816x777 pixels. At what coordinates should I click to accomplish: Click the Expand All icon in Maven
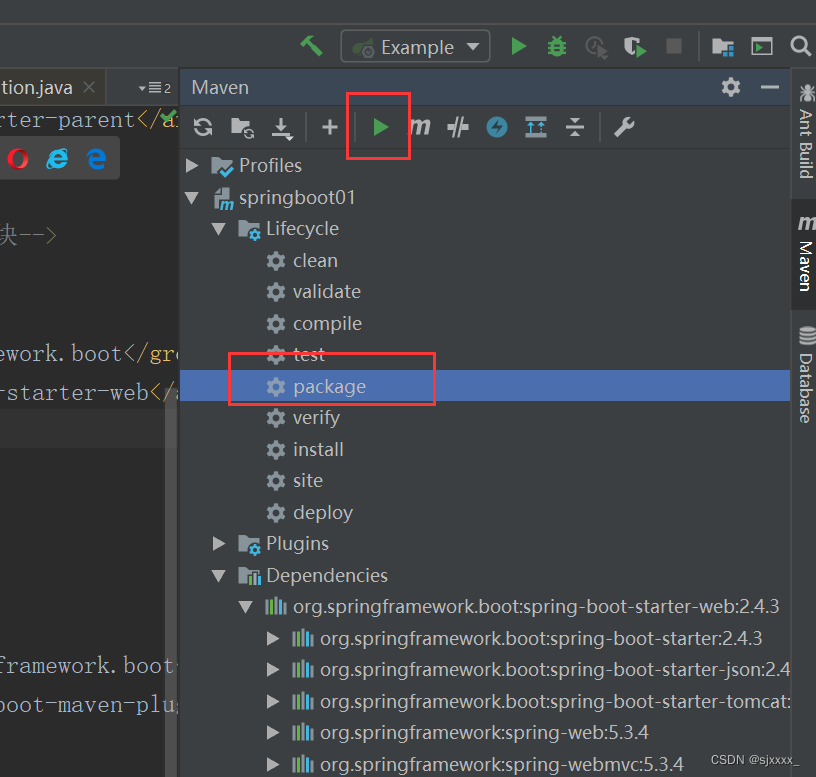click(536, 127)
